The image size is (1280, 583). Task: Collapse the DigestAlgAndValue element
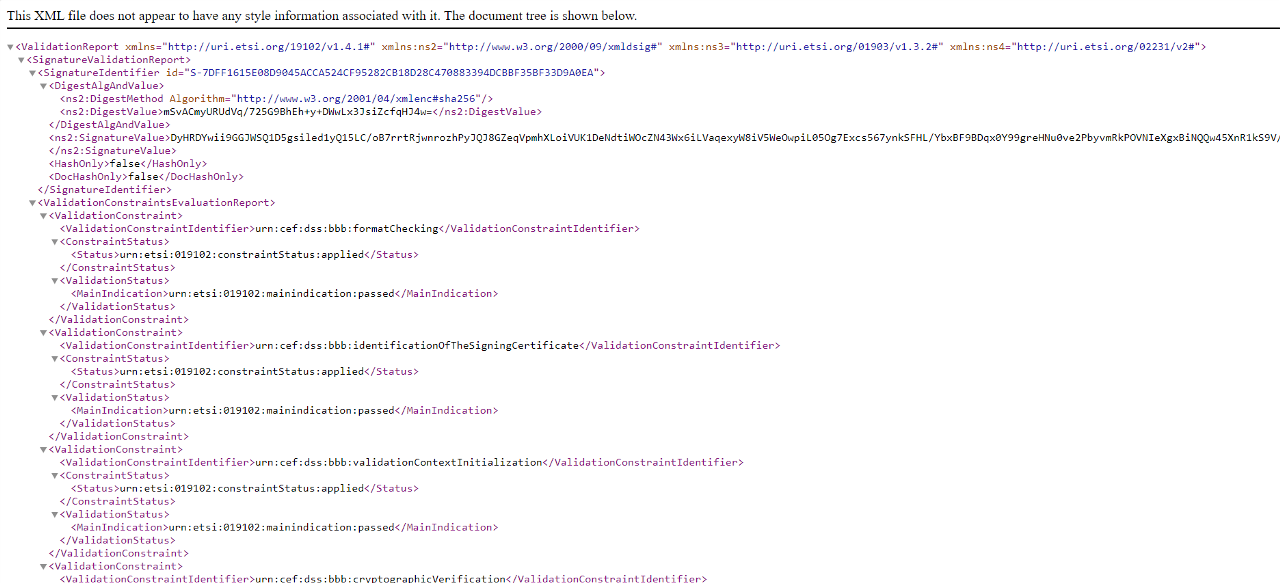tap(44, 86)
